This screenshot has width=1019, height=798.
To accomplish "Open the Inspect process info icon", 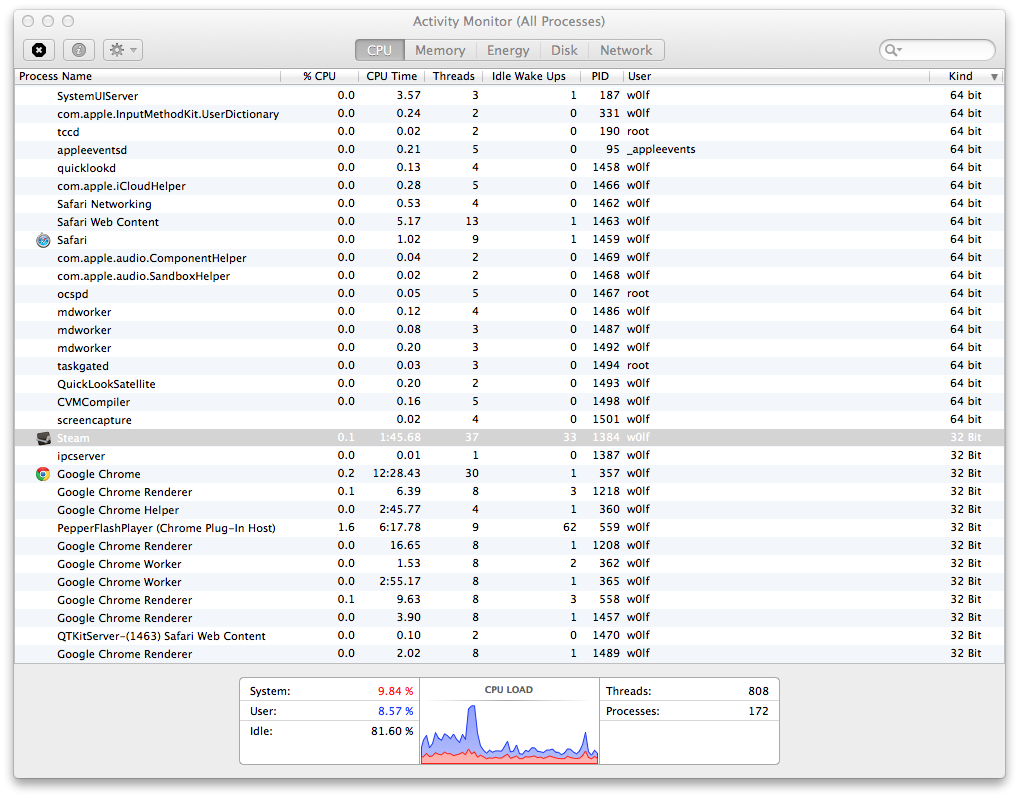I will tap(79, 50).
